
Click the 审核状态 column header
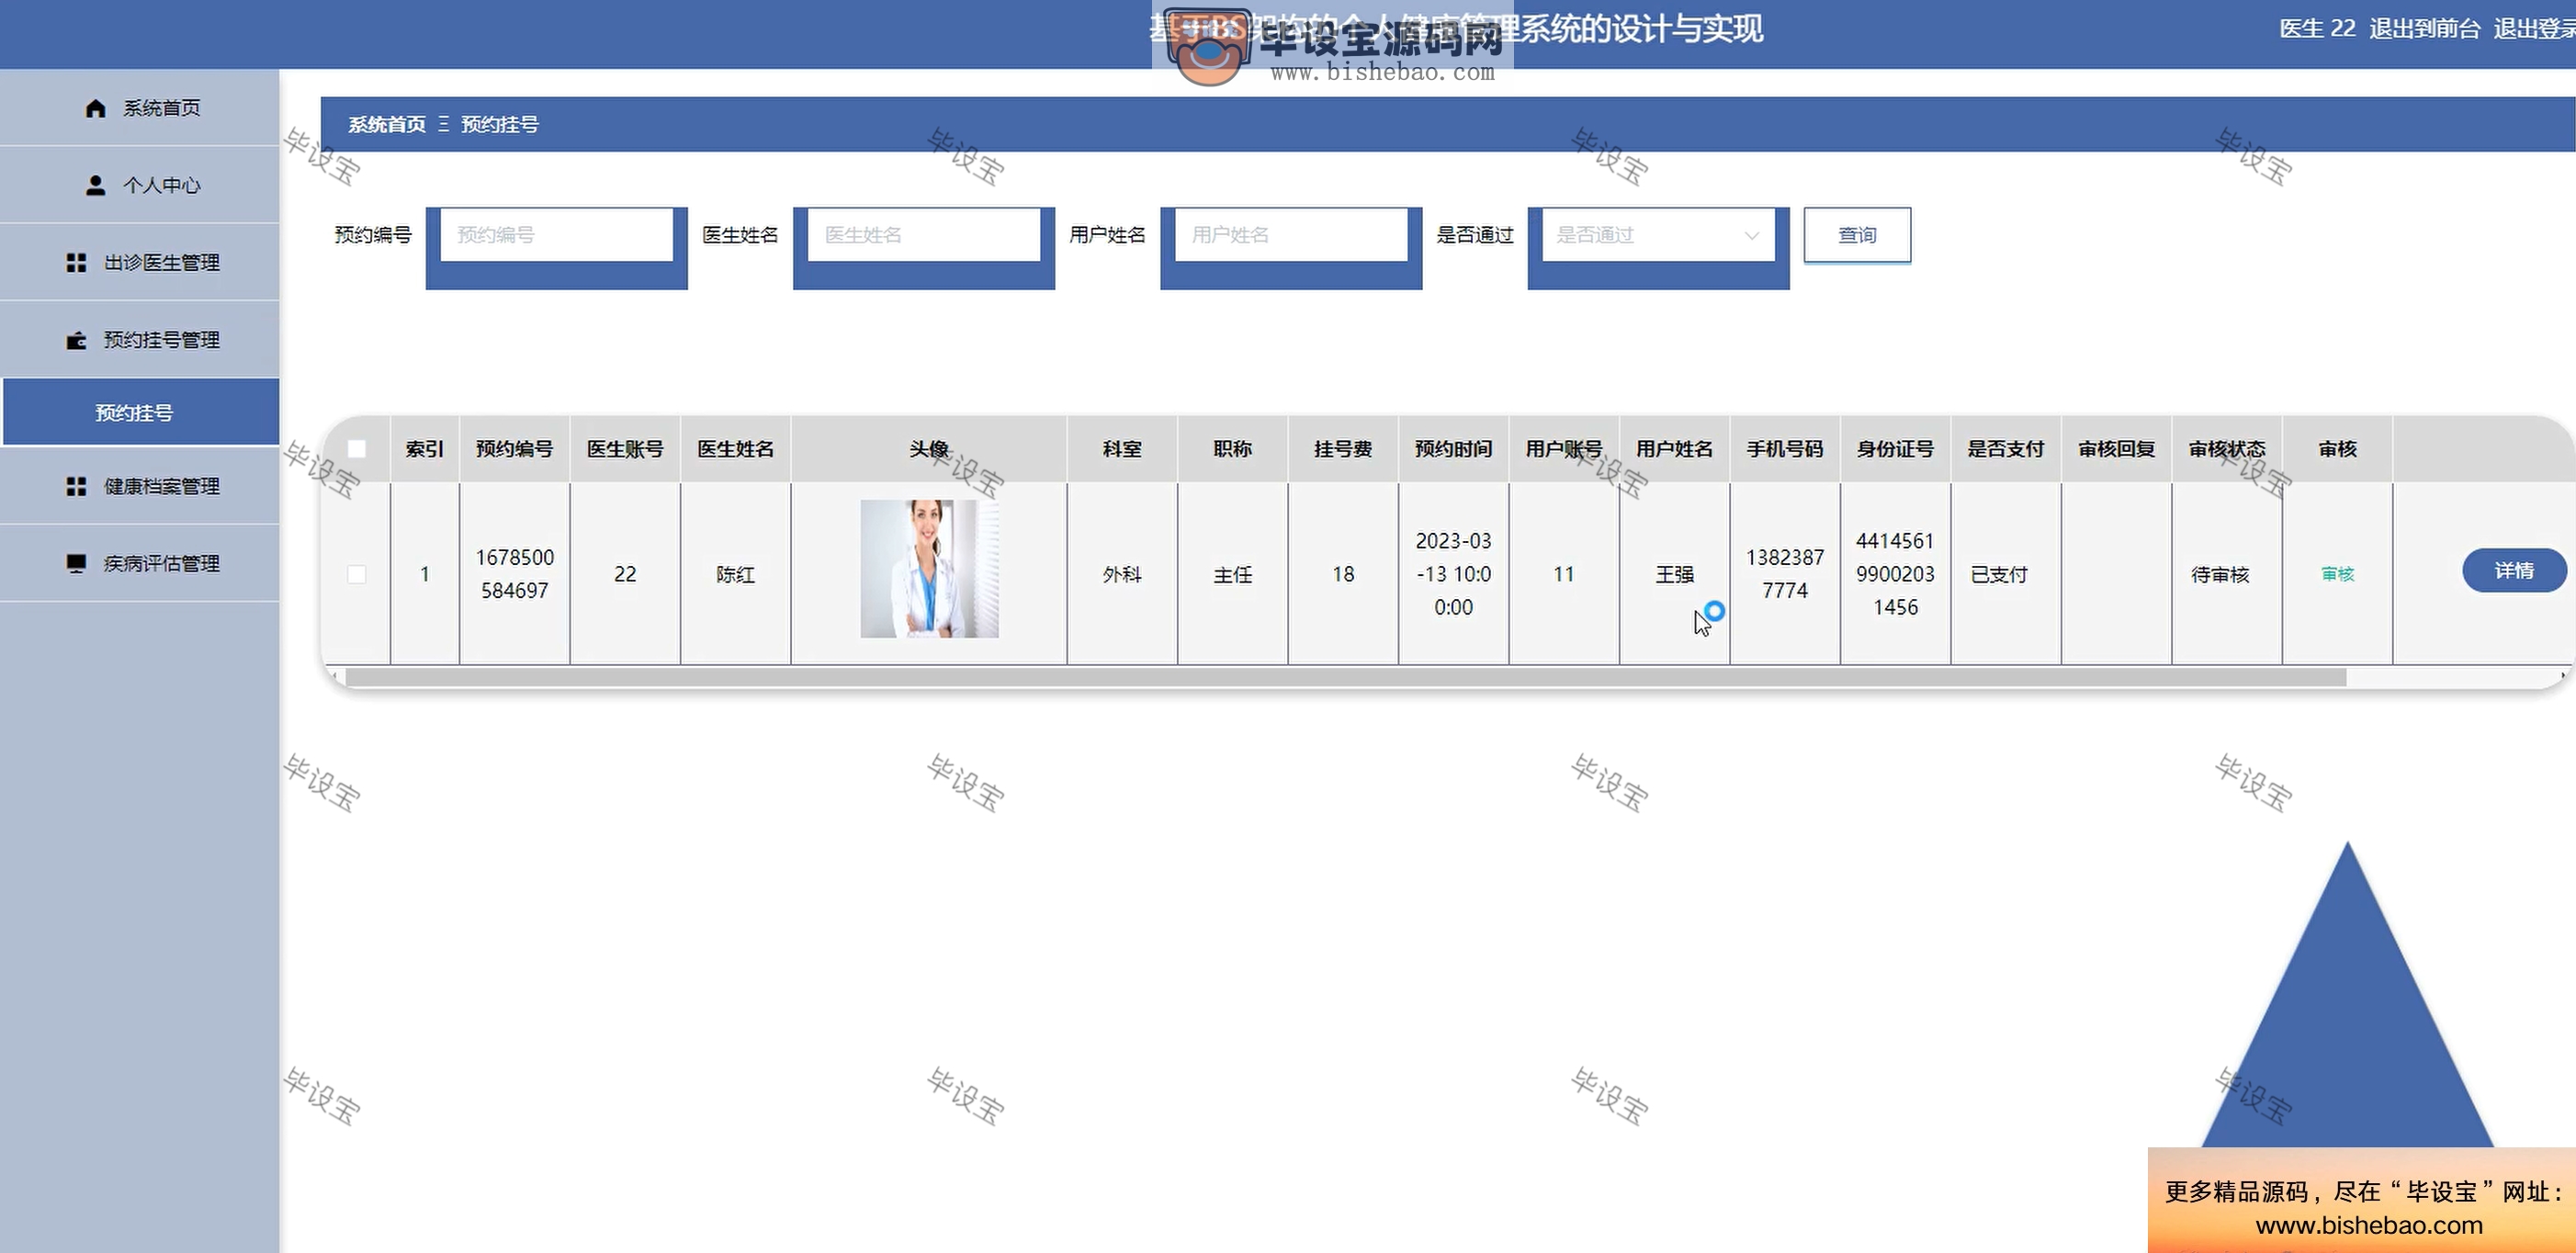coord(2227,449)
